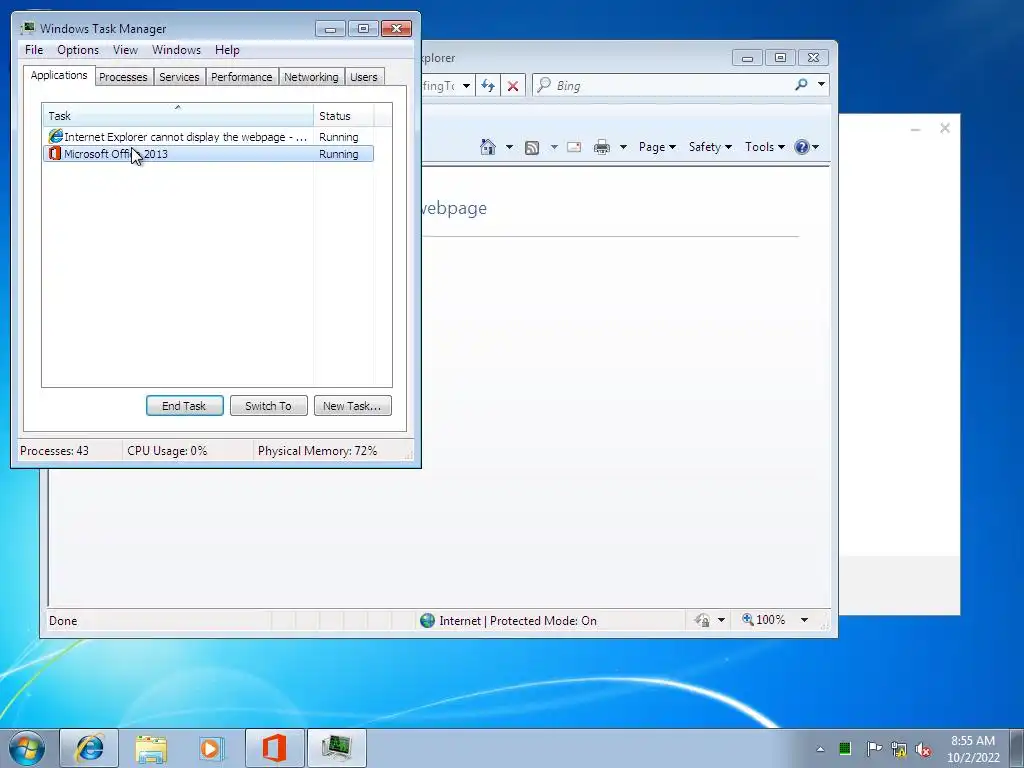Image resolution: width=1024 pixels, height=768 pixels.
Task: Expand the Home button dropdown arrow
Action: tap(509, 147)
